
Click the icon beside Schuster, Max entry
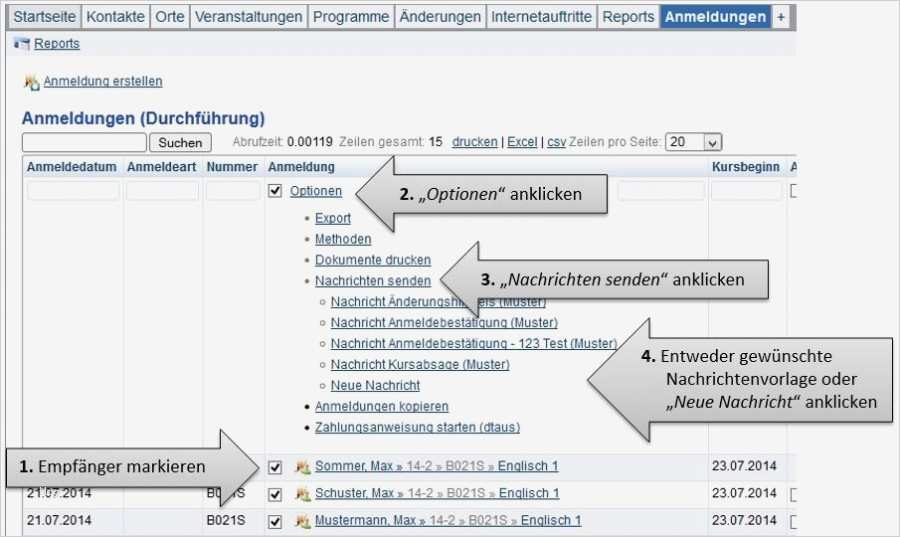pyautogui.click(x=302, y=494)
